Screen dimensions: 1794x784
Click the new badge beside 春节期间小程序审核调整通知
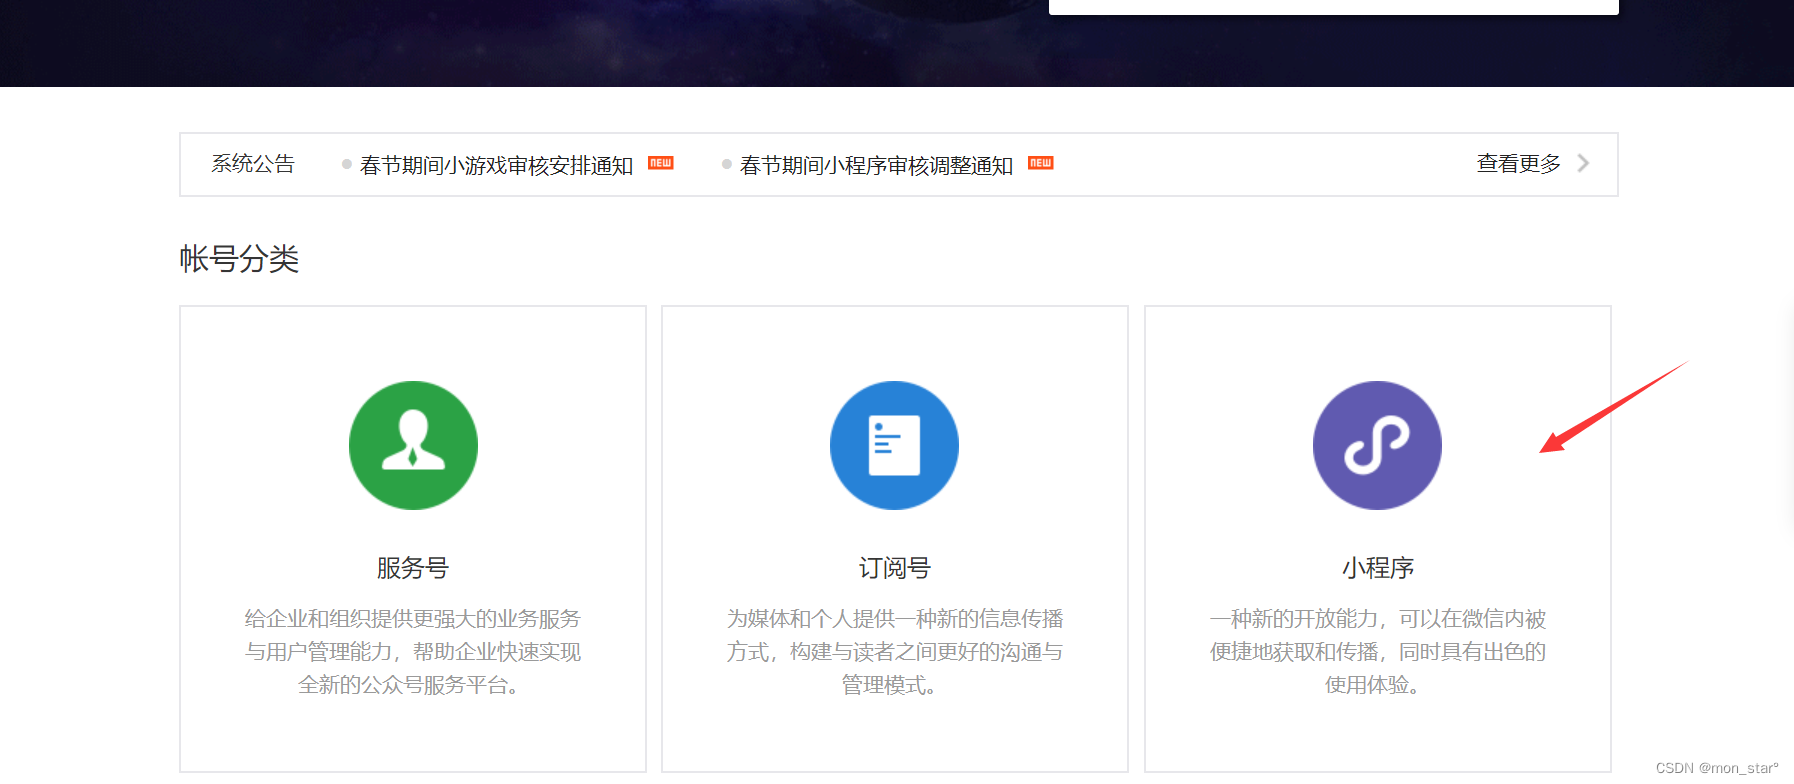pyautogui.click(x=1041, y=163)
